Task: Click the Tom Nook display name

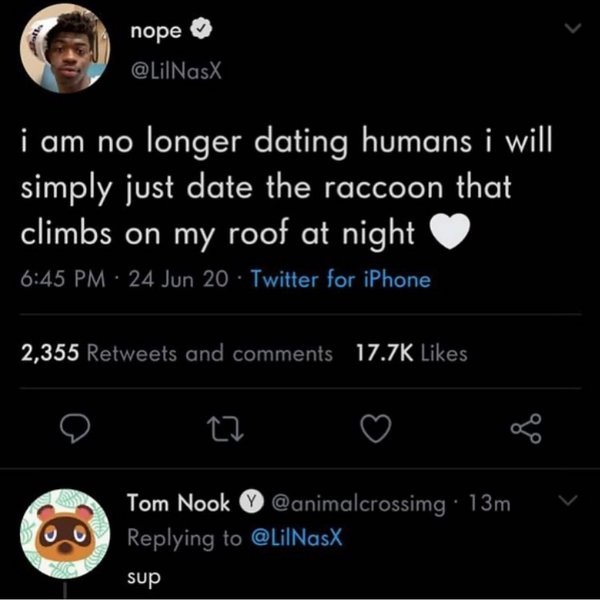Action: pyautogui.click(x=179, y=502)
